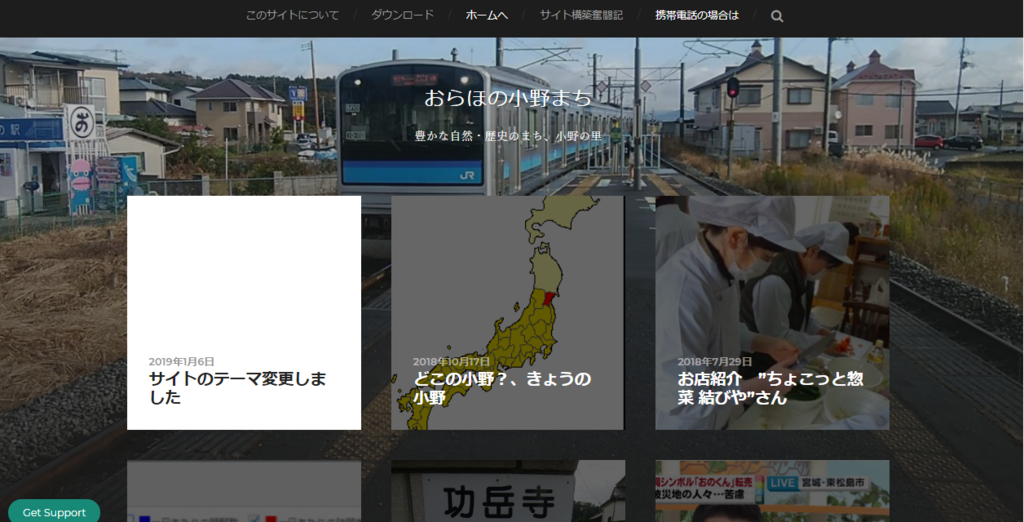The image size is (1024, 522).
Task: Go to the ダウンロード page
Action: 402,15
